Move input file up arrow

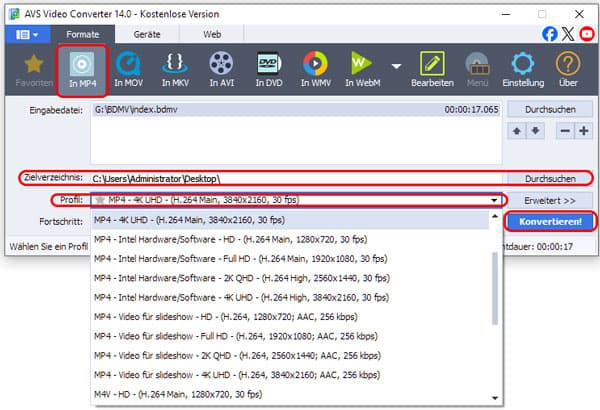click(517, 131)
